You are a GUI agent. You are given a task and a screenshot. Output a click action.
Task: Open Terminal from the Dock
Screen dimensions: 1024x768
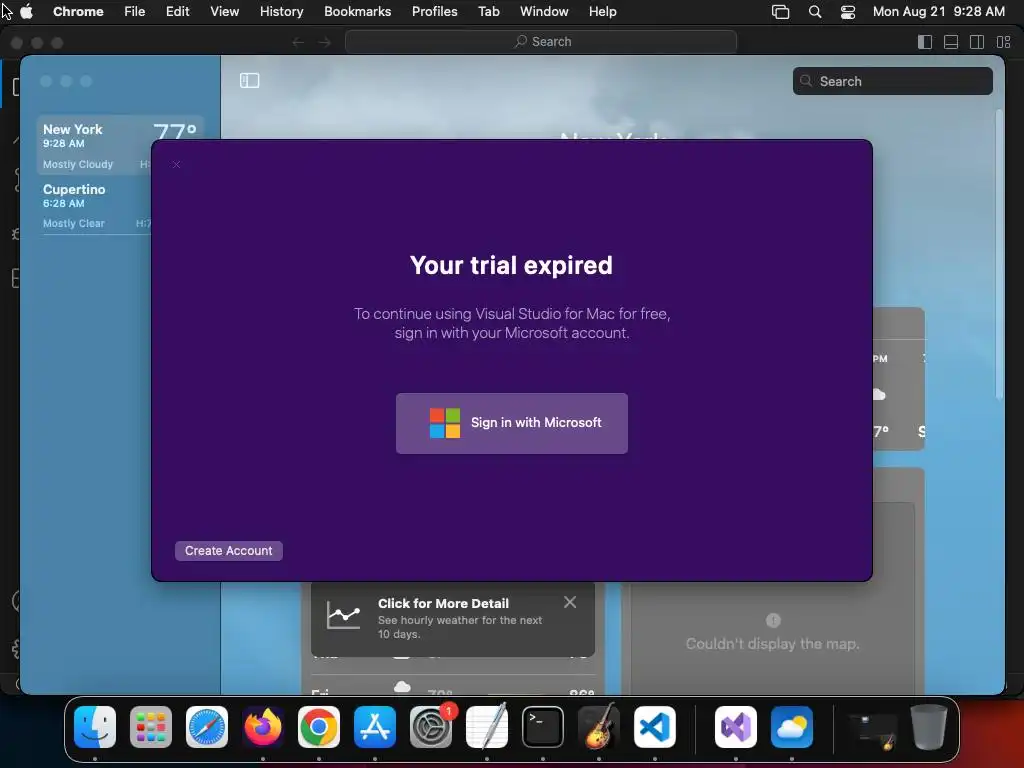(x=543, y=727)
